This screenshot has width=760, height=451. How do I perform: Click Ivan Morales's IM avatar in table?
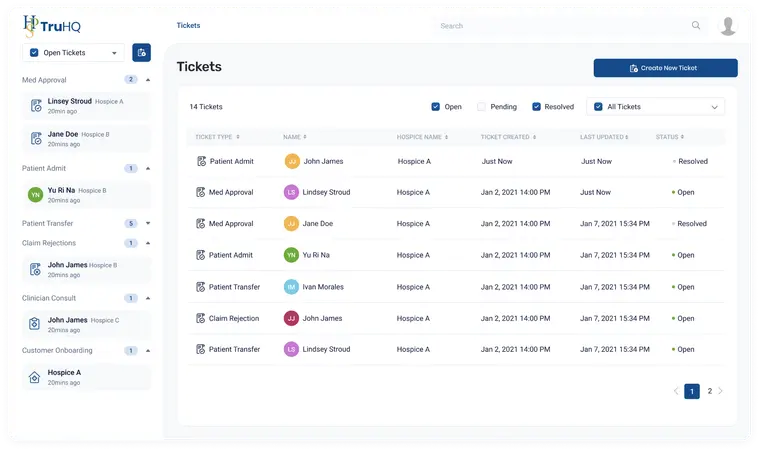tap(291, 287)
